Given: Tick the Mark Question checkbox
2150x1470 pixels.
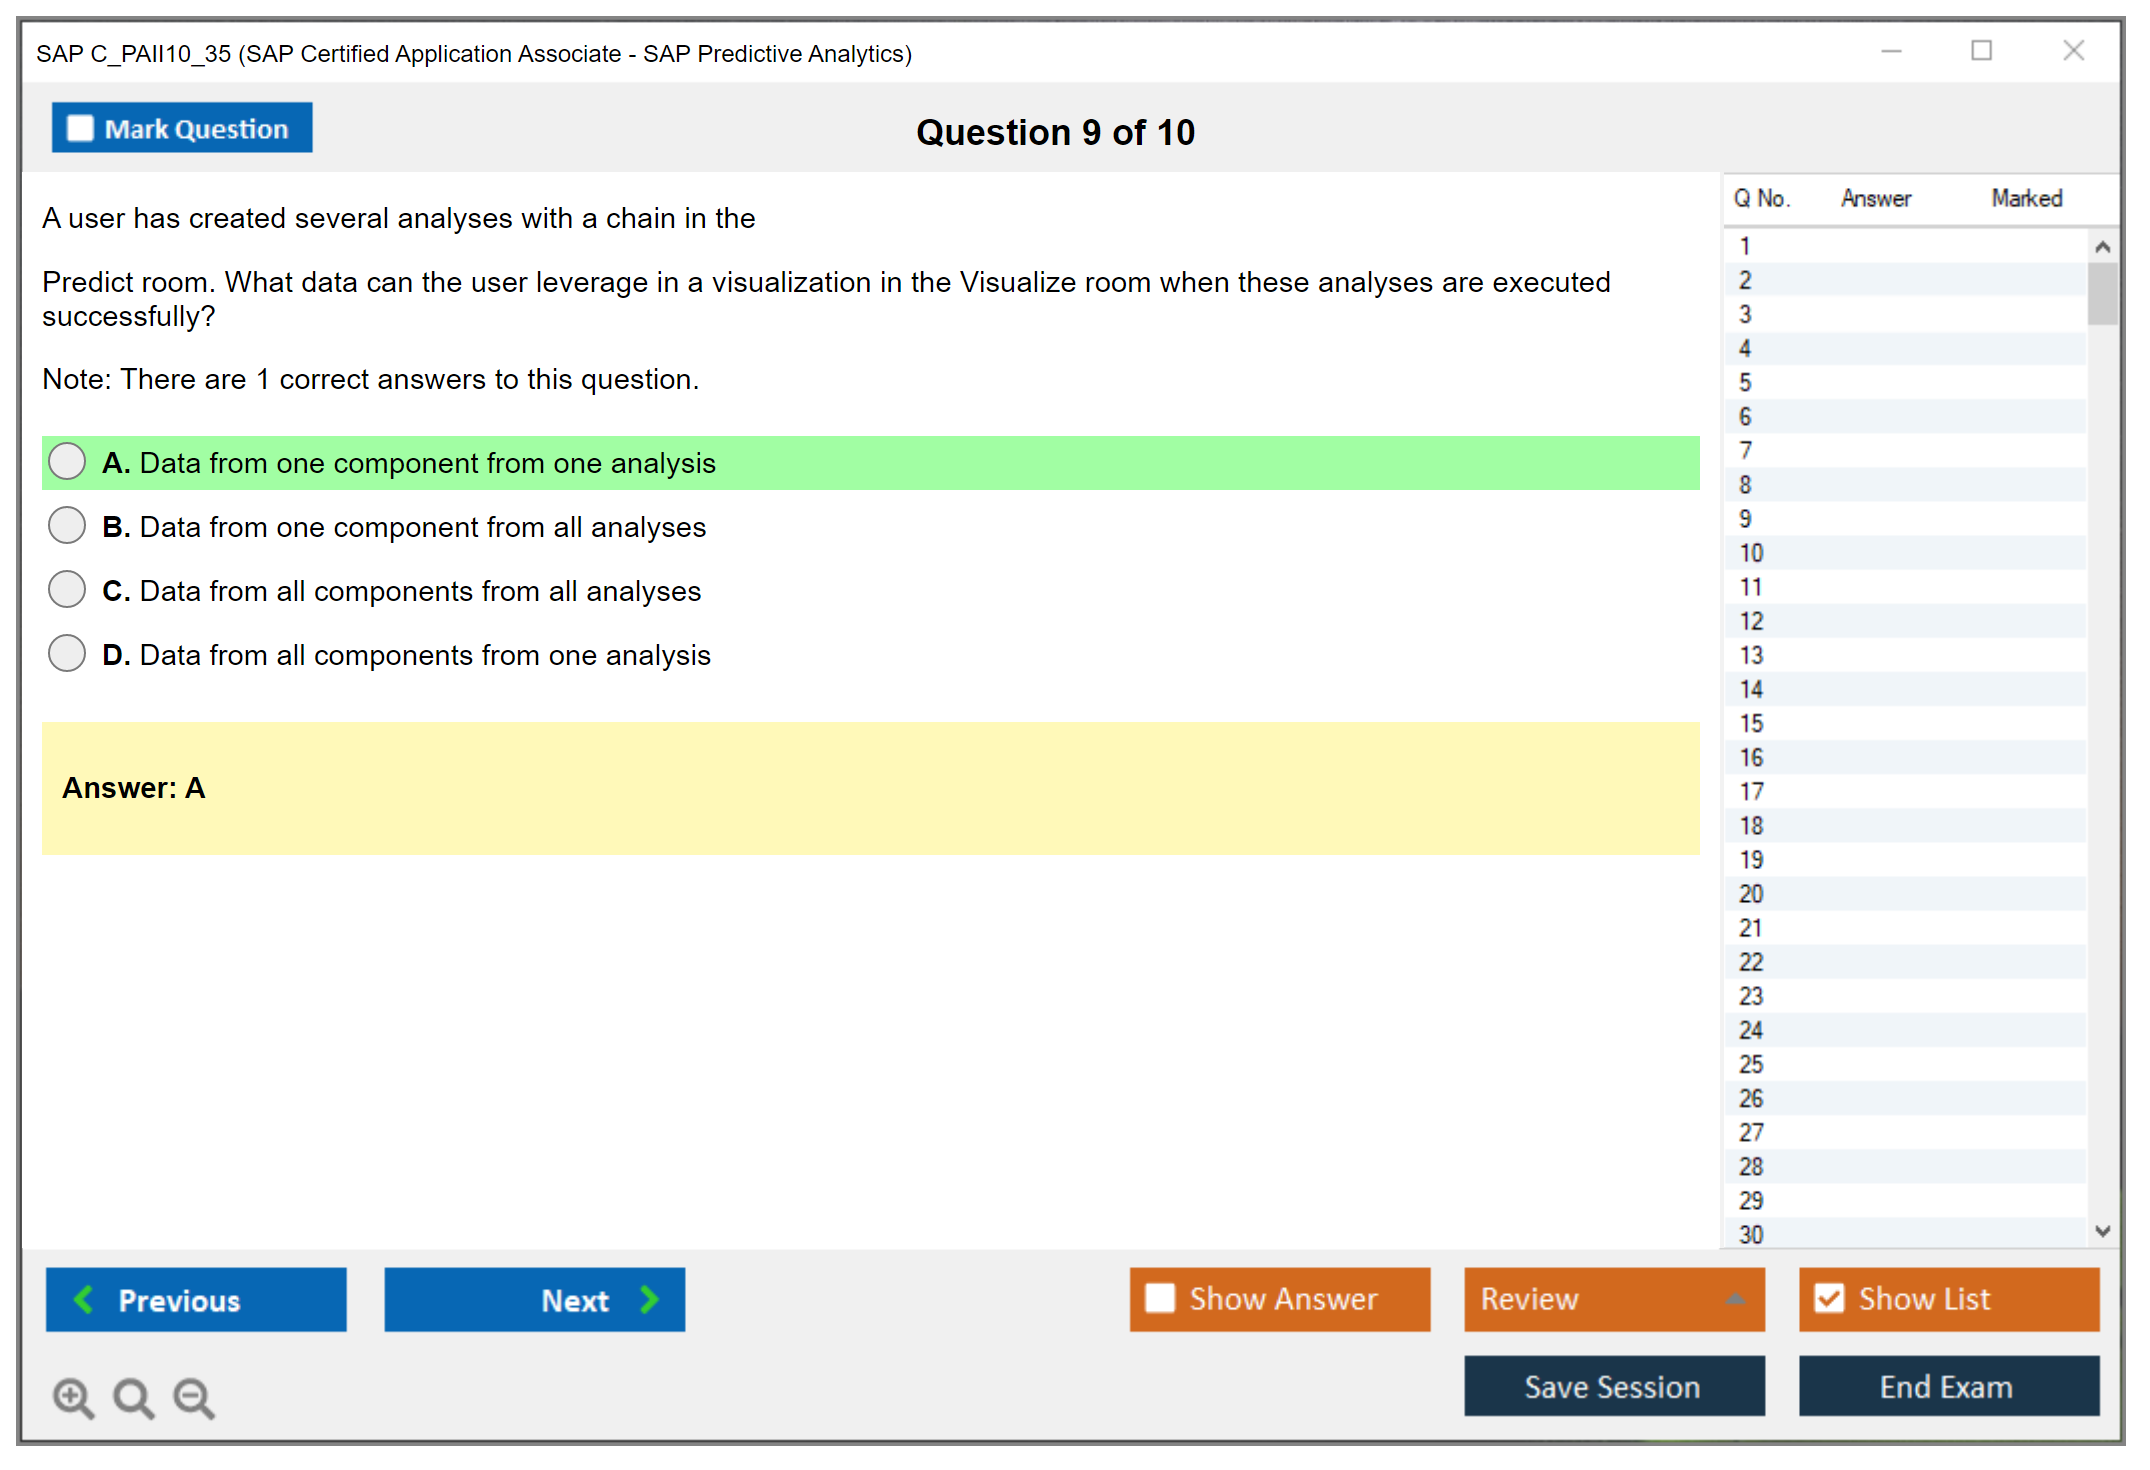Looking at the screenshot, I should [x=80, y=129].
